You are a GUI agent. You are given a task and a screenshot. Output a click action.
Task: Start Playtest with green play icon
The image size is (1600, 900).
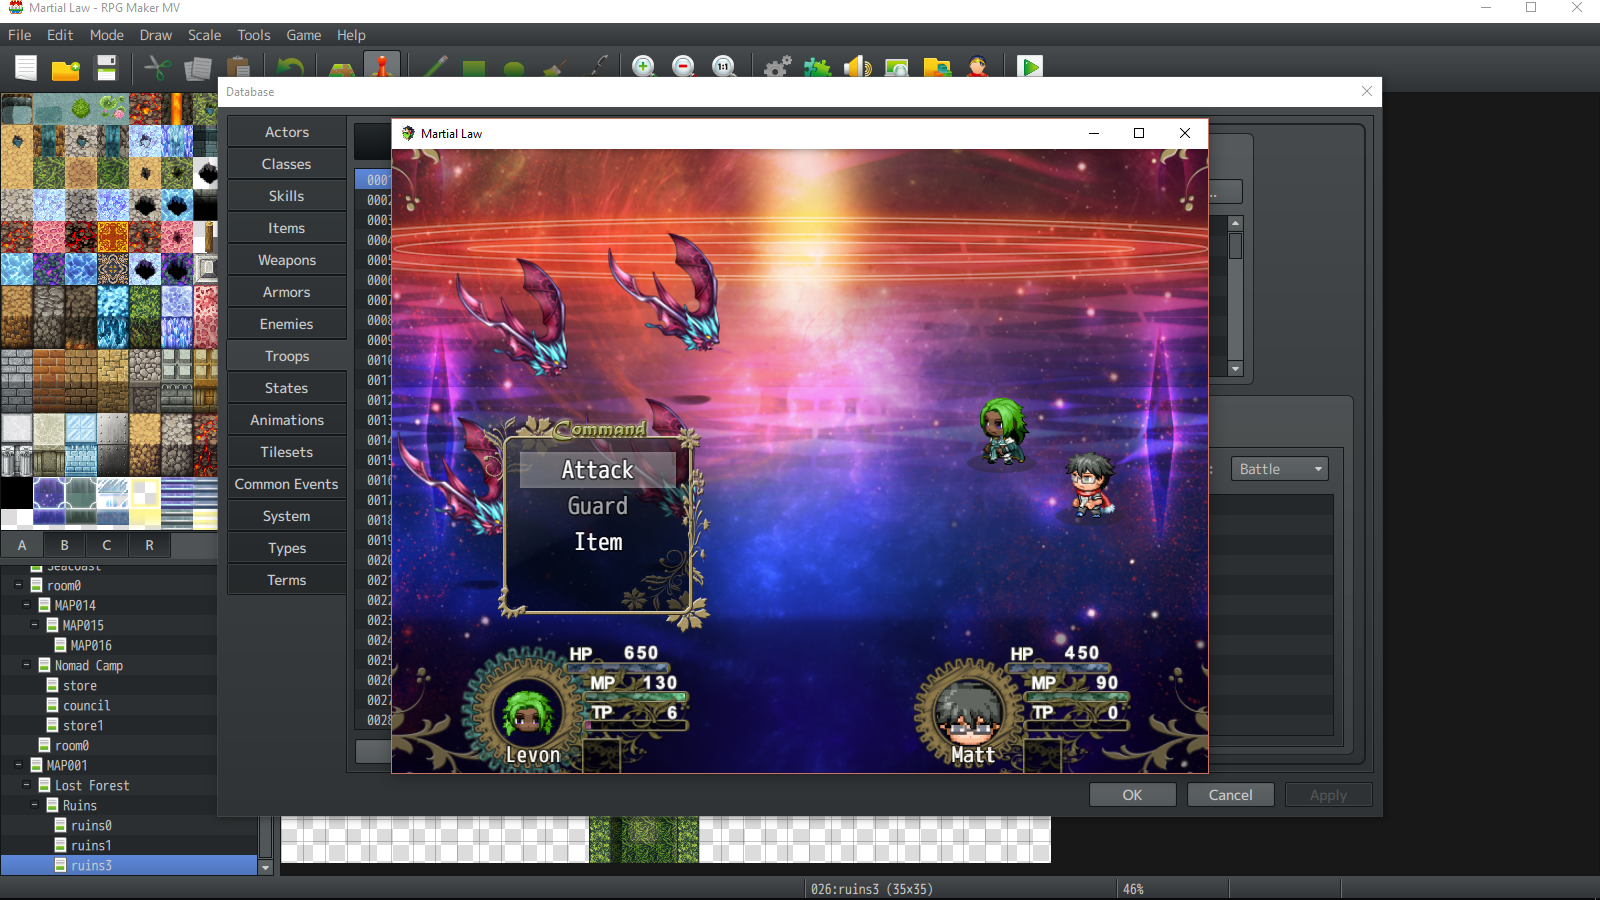pos(1030,68)
